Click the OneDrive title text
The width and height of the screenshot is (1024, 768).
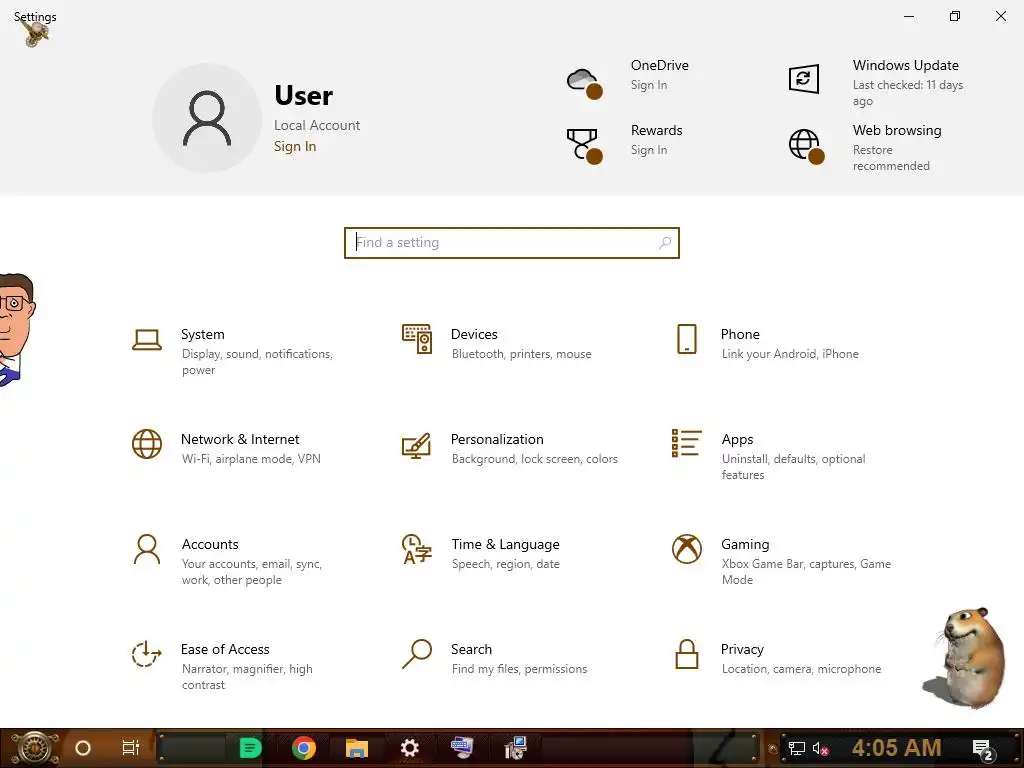coord(660,65)
